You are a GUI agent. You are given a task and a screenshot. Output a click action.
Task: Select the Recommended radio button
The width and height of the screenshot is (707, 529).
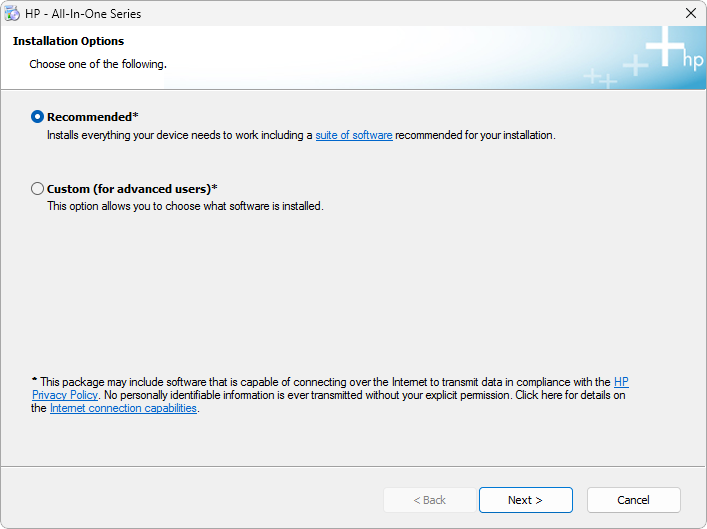tap(37, 117)
